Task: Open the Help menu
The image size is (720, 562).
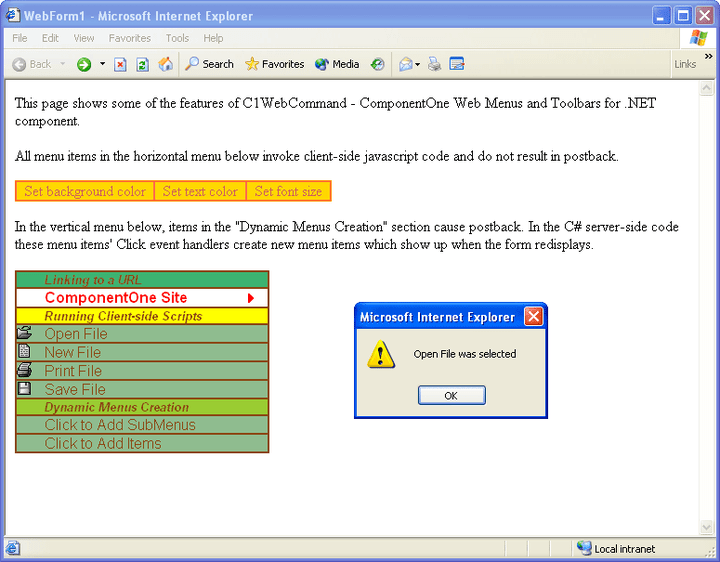Action: pos(213,38)
